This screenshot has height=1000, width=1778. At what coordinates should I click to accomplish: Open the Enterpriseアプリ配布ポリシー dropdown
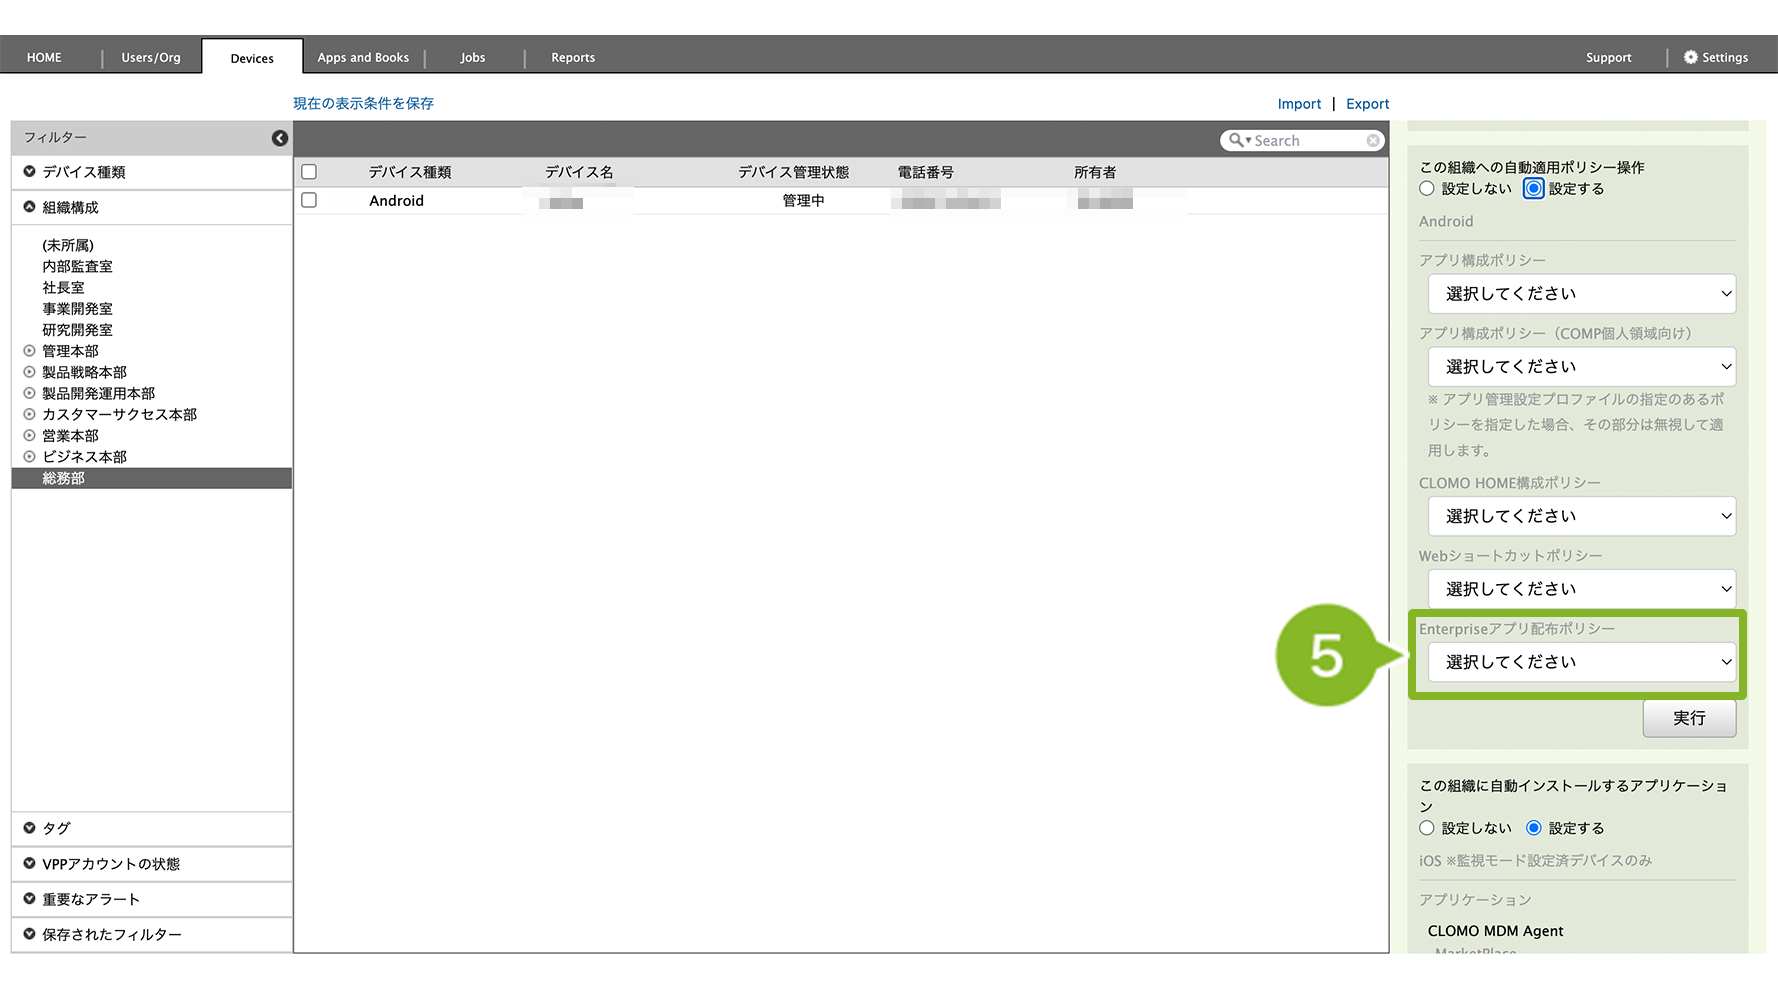coord(1581,662)
